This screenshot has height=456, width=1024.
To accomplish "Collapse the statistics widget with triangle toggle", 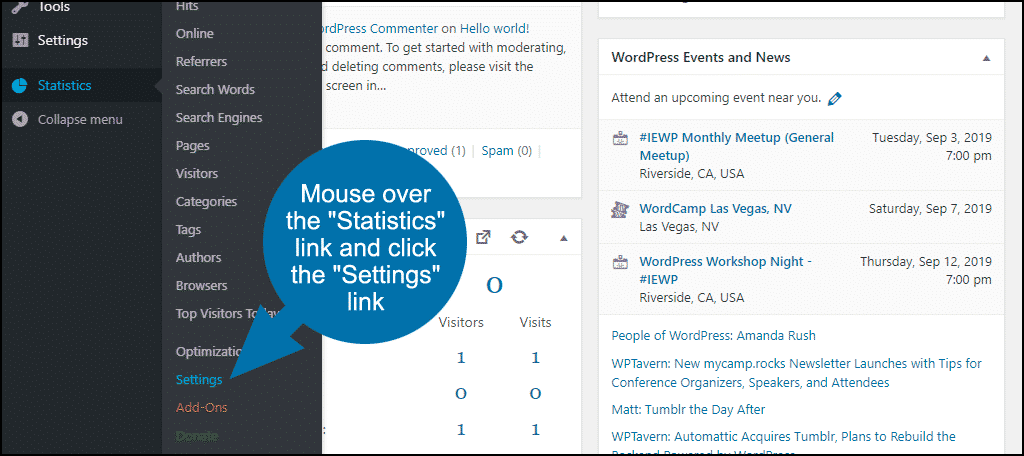I will tap(564, 238).
